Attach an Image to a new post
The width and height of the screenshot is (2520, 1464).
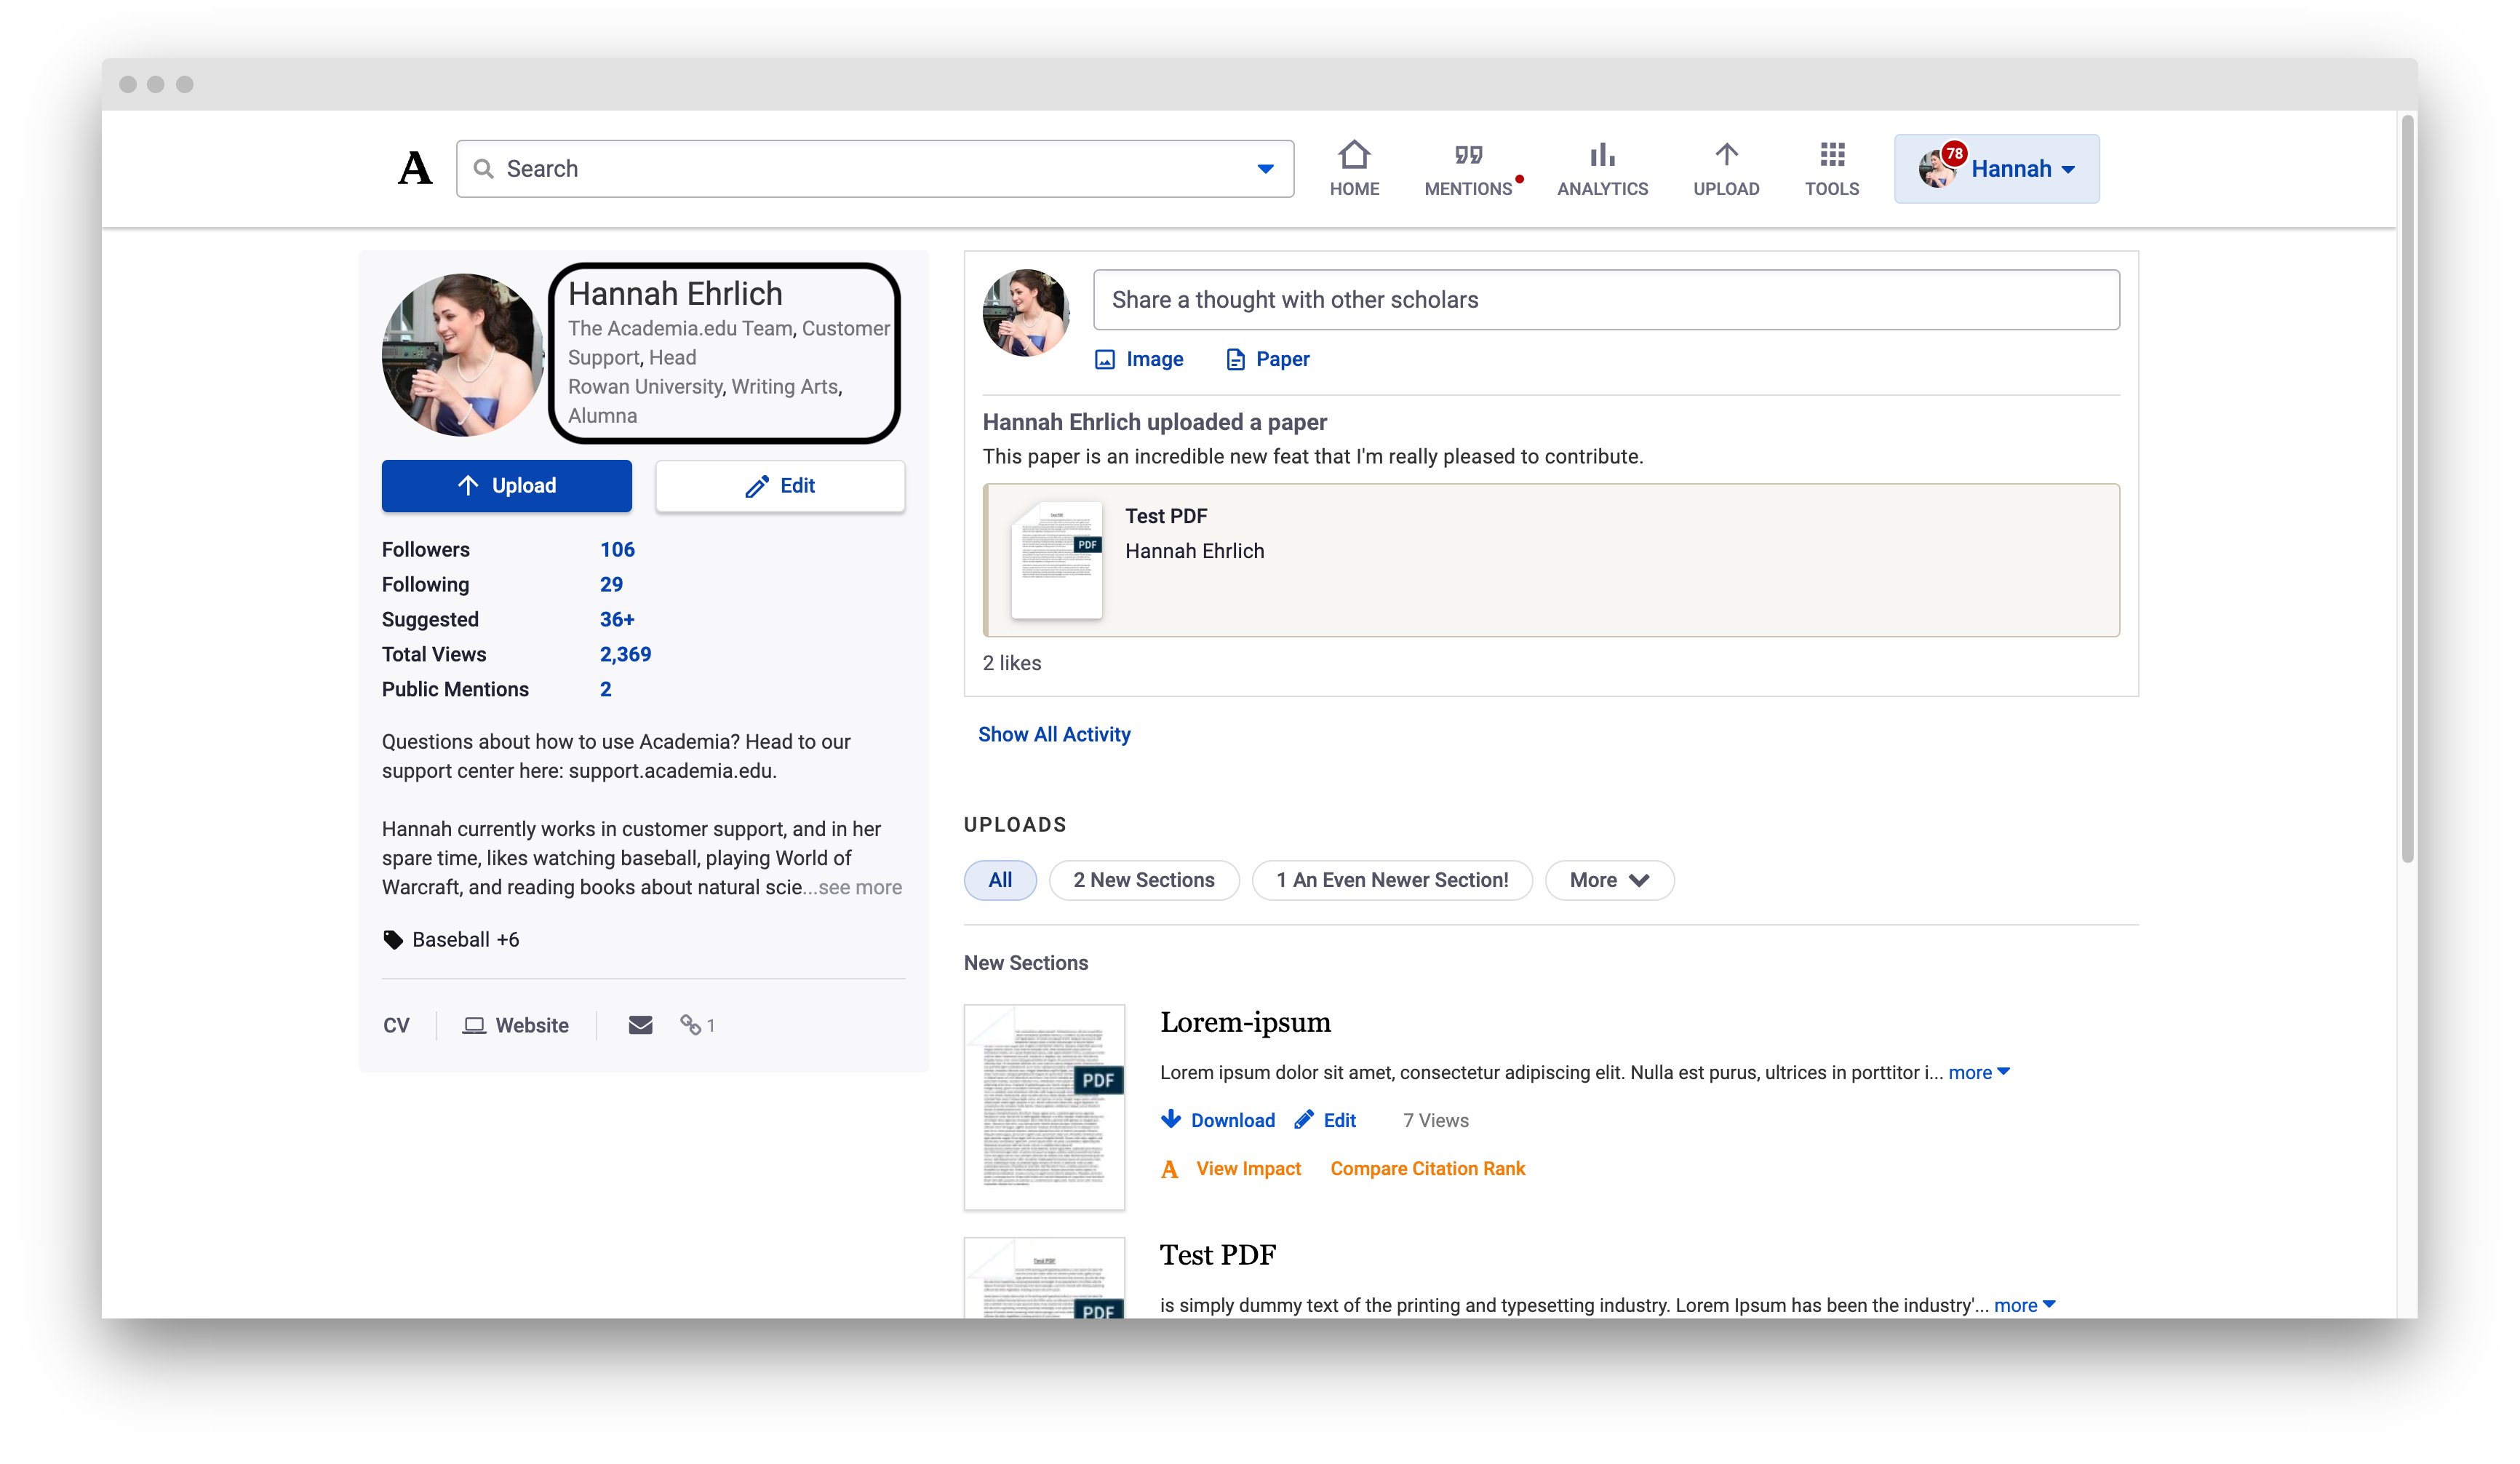(1139, 359)
